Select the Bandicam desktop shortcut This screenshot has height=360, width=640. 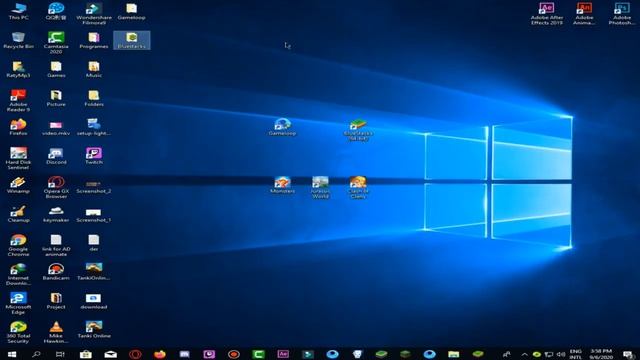click(56, 272)
